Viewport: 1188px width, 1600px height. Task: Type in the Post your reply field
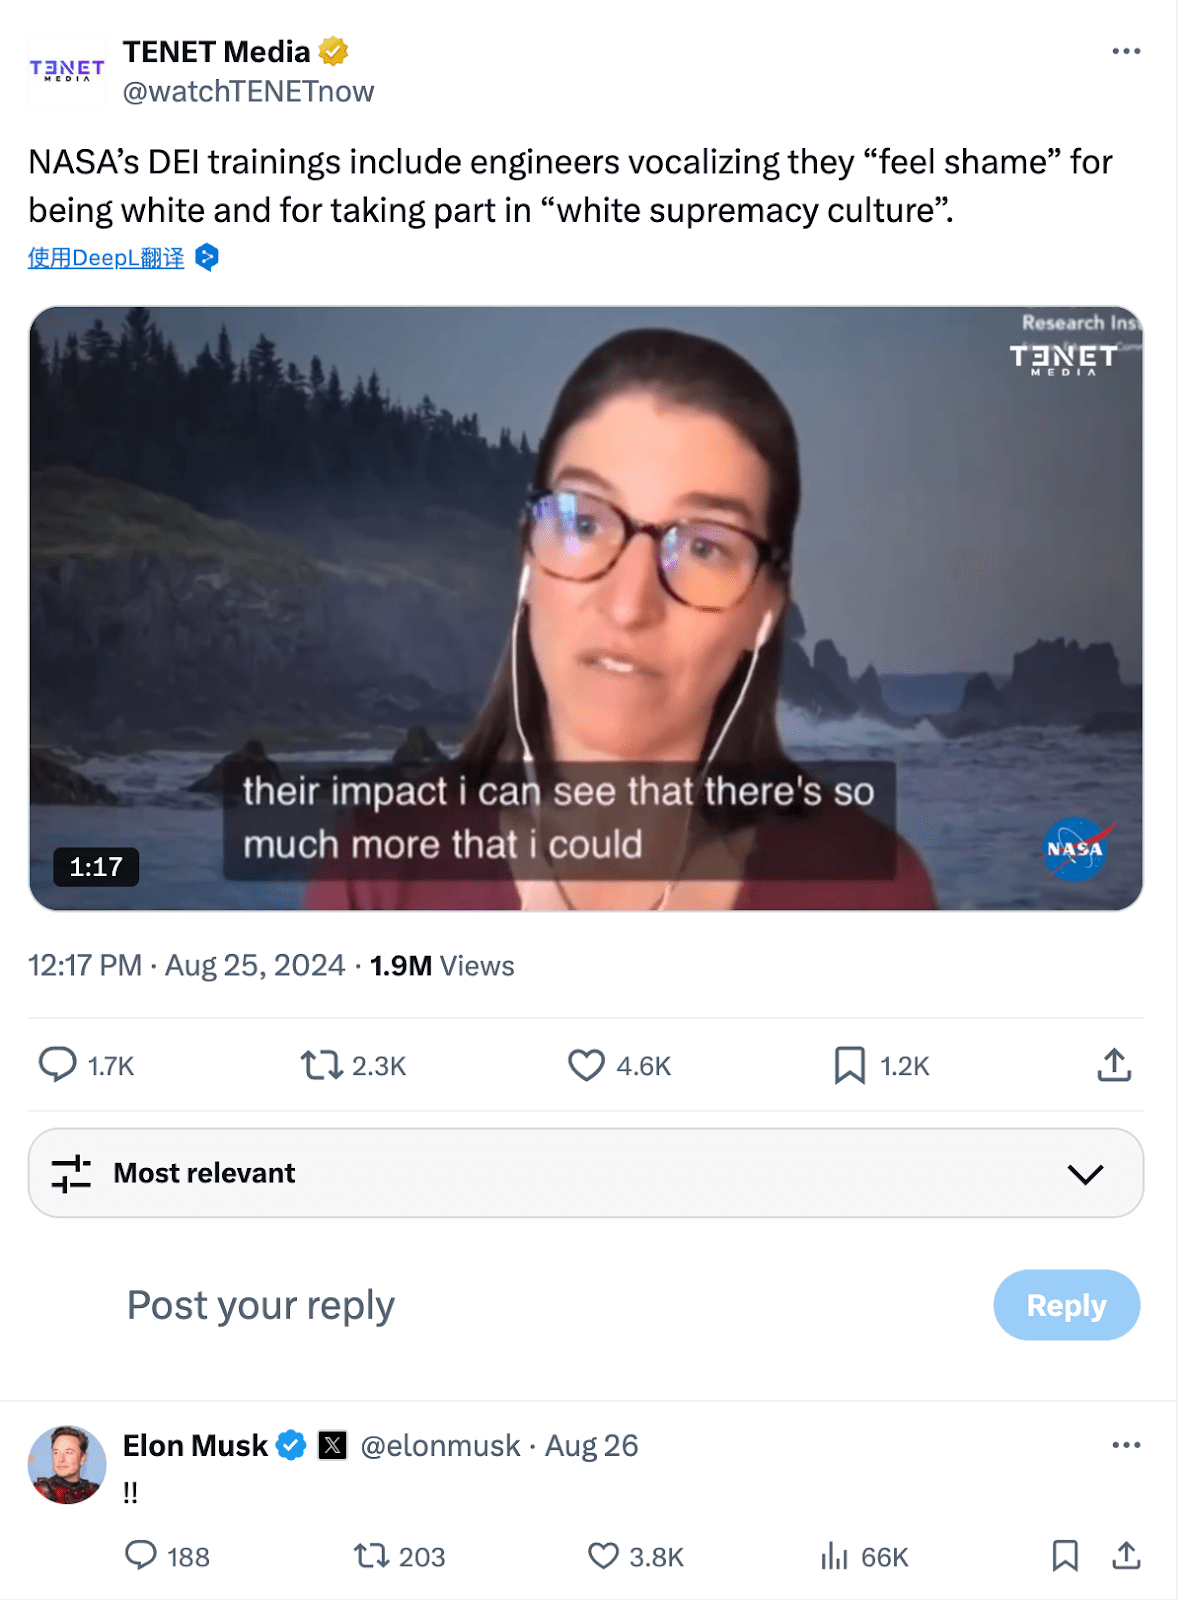500,1305
